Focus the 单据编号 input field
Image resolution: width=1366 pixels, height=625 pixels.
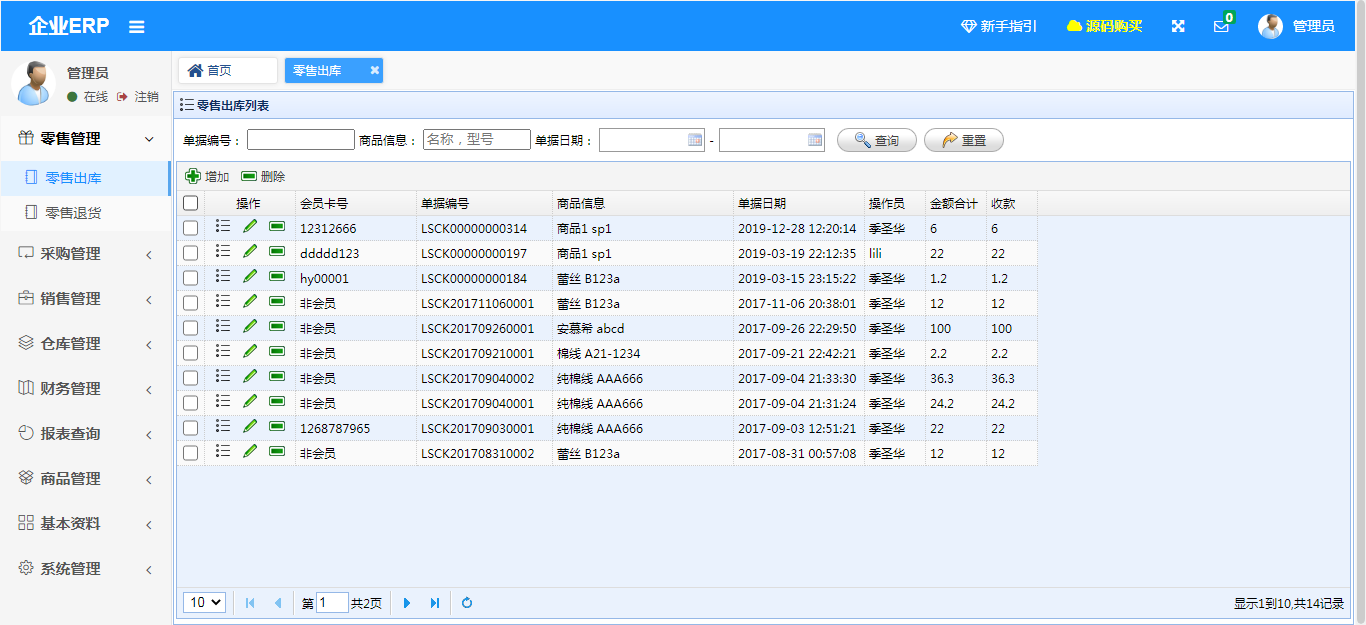(x=300, y=140)
